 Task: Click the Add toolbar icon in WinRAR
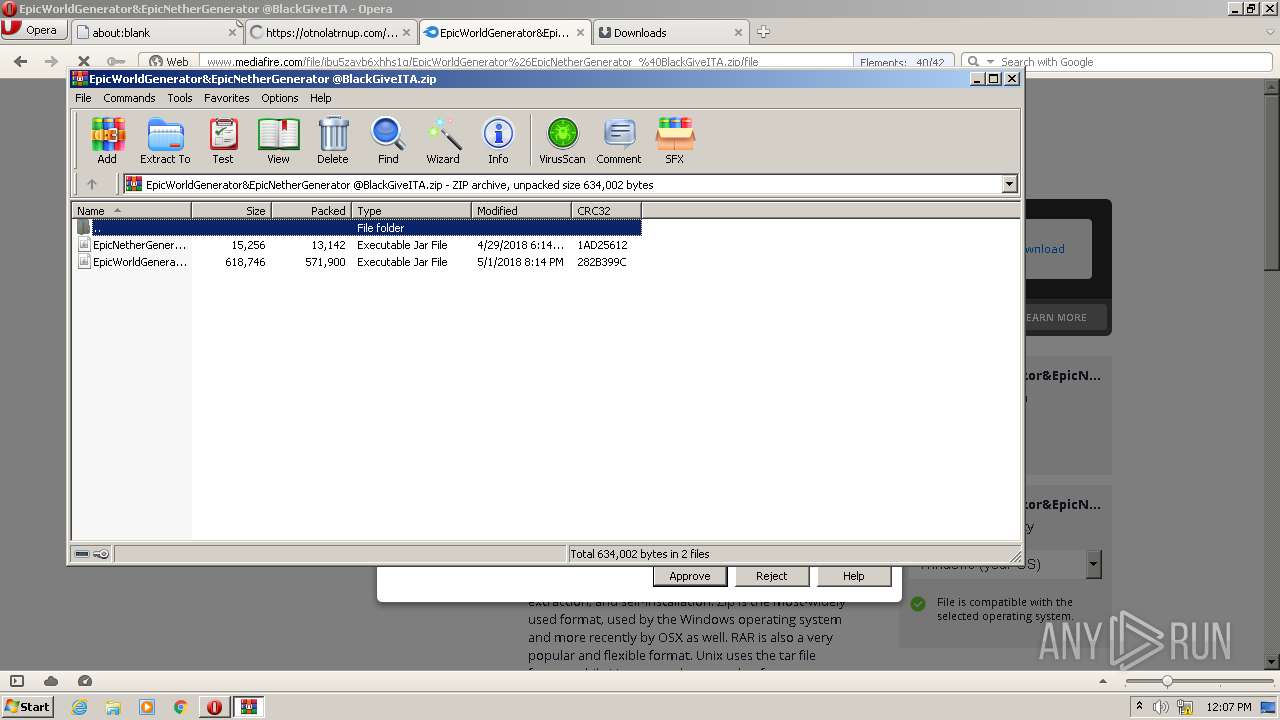pyautogui.click(x=107, y=140)
